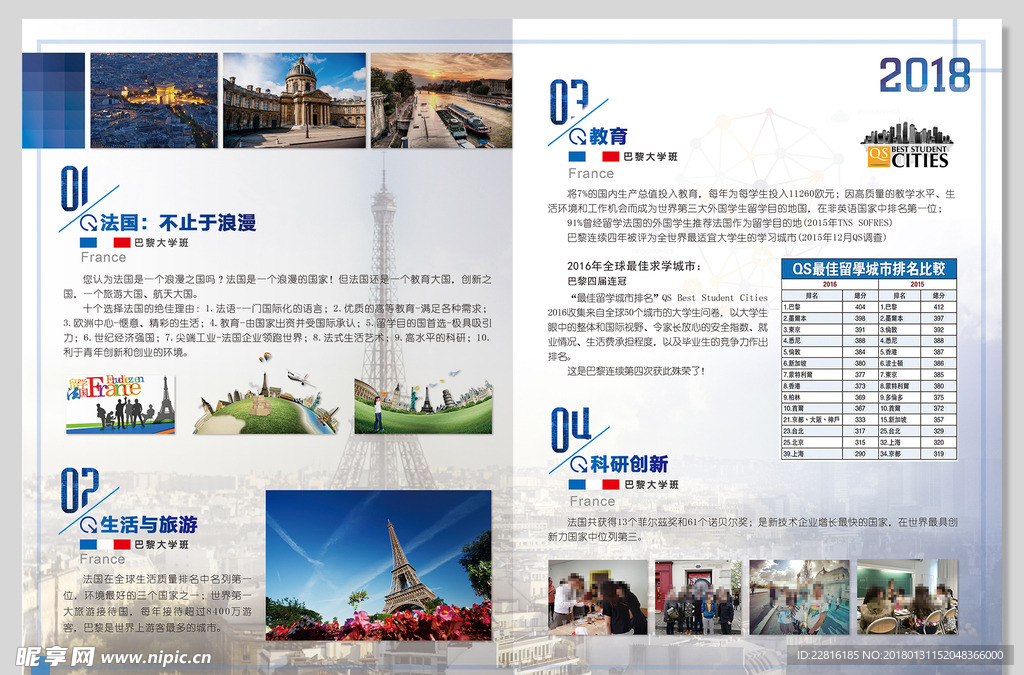Open the domed Institut de France photo
The height and width of the screenshot is (675, 1024).
click(x=295, y=101)
